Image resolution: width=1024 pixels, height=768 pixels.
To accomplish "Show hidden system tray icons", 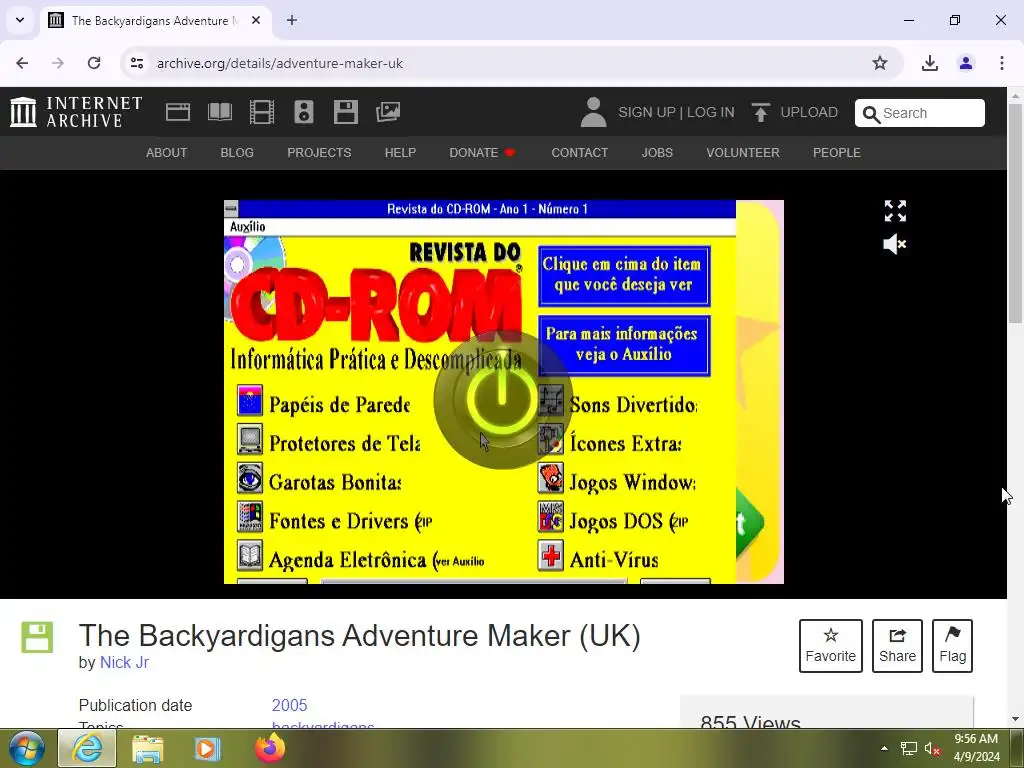I will coord(884,748).
